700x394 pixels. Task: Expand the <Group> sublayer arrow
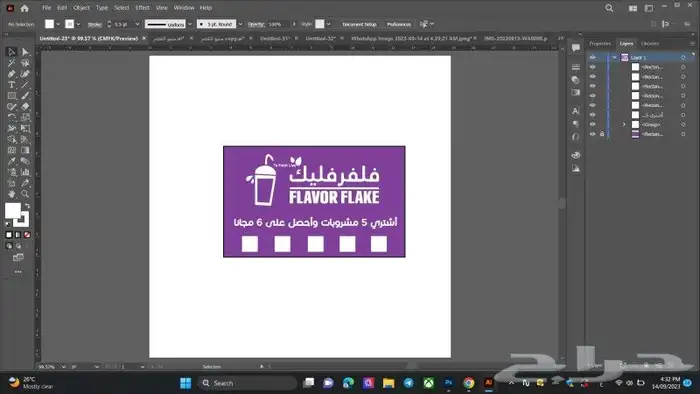click(x=624, y=124)
